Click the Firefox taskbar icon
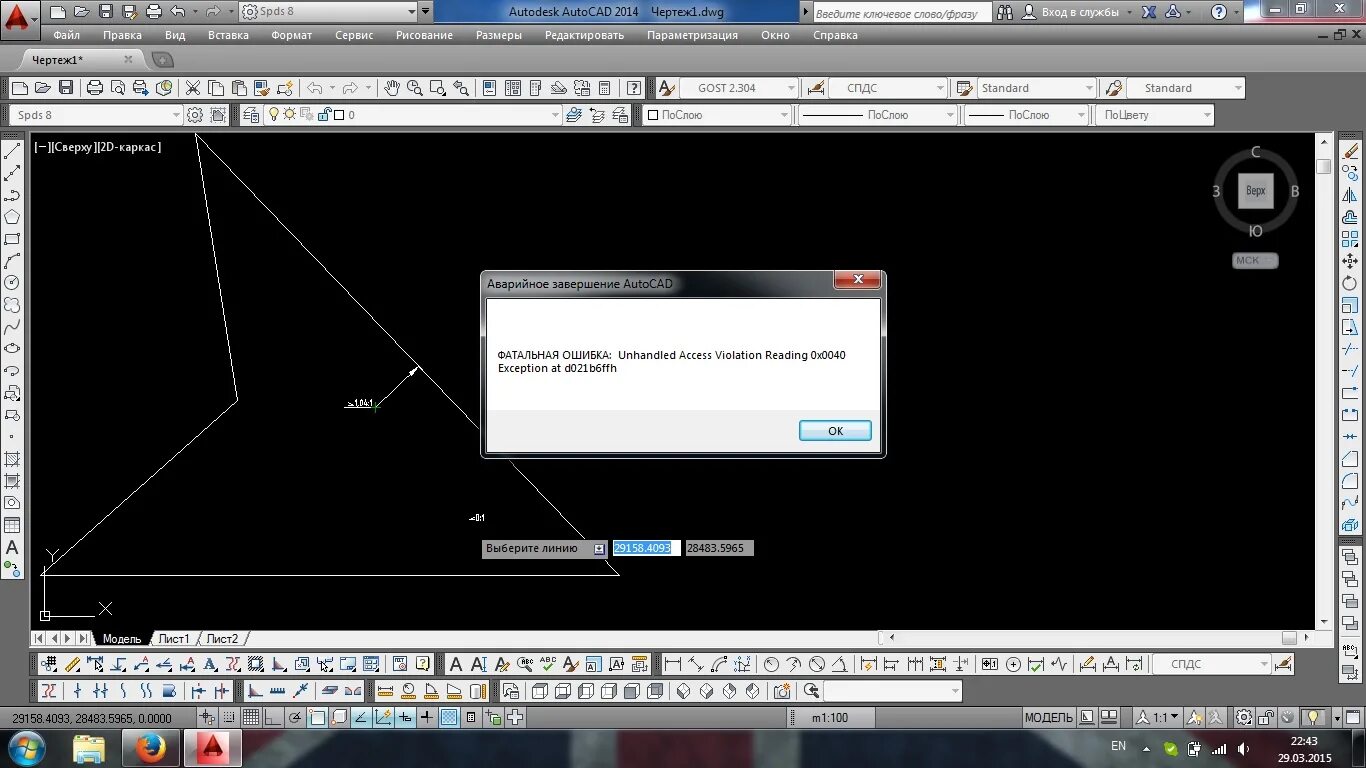Viewport: 1366px width, 768px height. tap(151, 748)
